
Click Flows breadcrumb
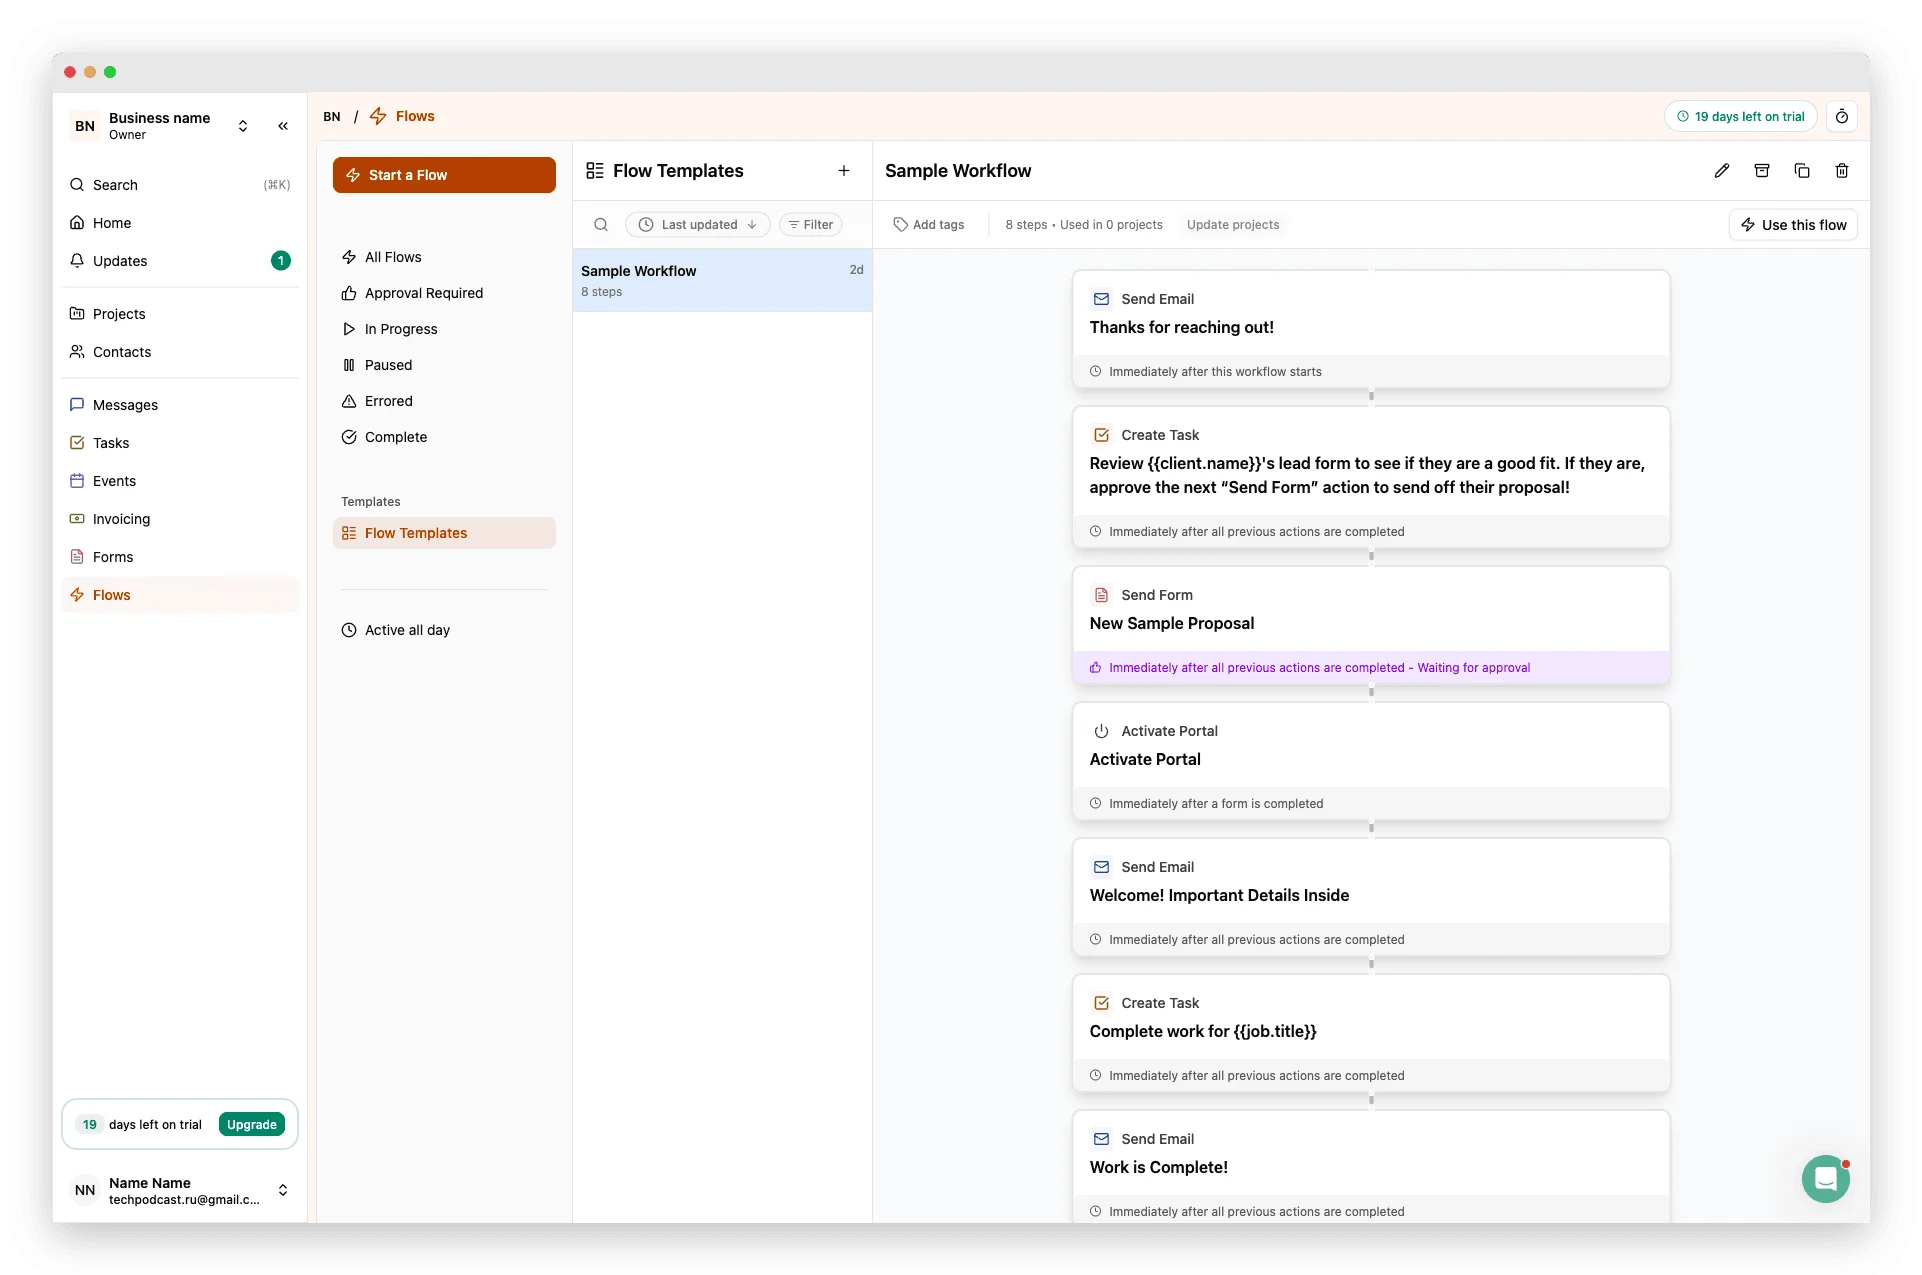point(403,117)
